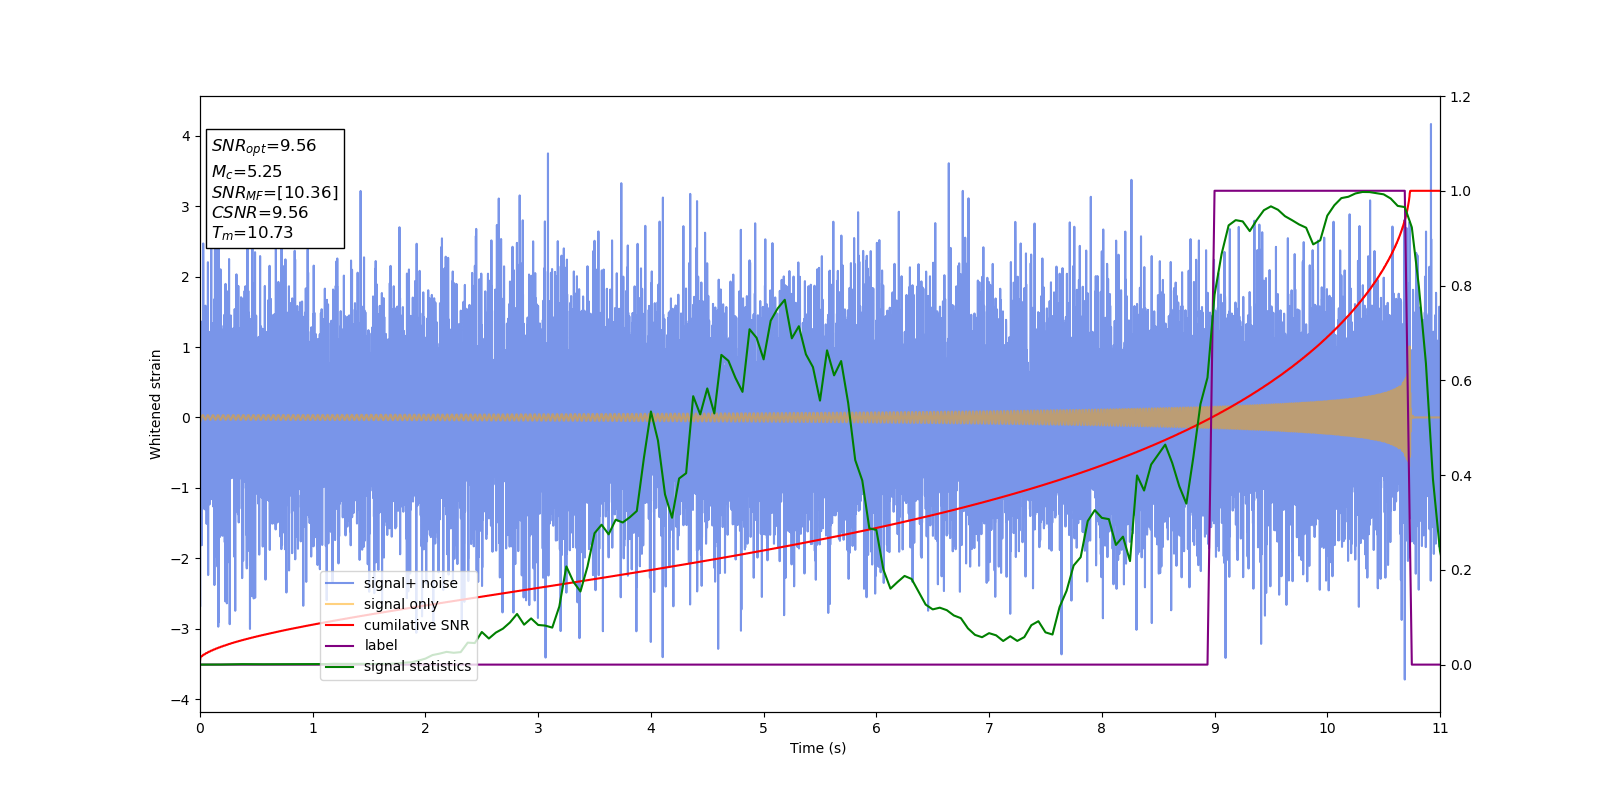Click the Tm=10.73 annotation text
1600x800 pixels.
[252, 233]
